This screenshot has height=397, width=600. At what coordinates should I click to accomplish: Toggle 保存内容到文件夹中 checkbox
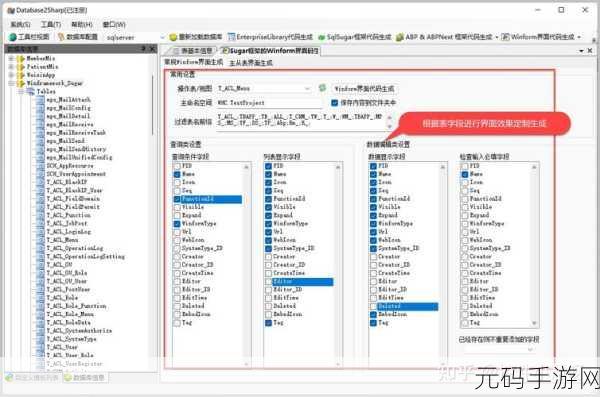(334, 103)
